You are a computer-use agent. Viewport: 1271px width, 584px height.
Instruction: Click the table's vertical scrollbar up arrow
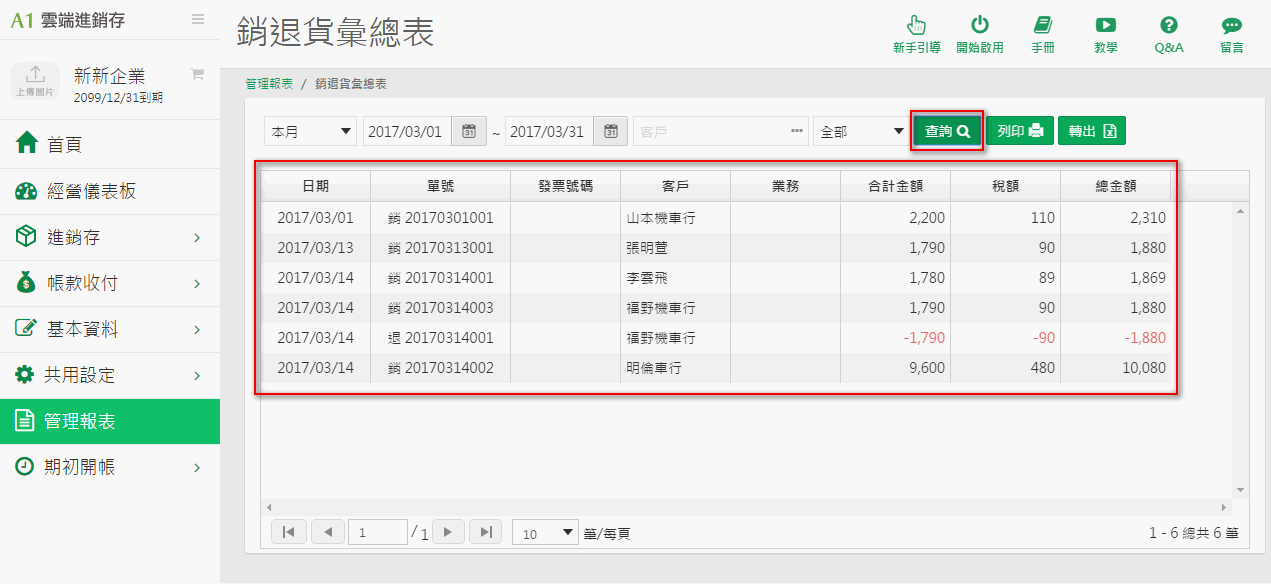coord(1240,211)
